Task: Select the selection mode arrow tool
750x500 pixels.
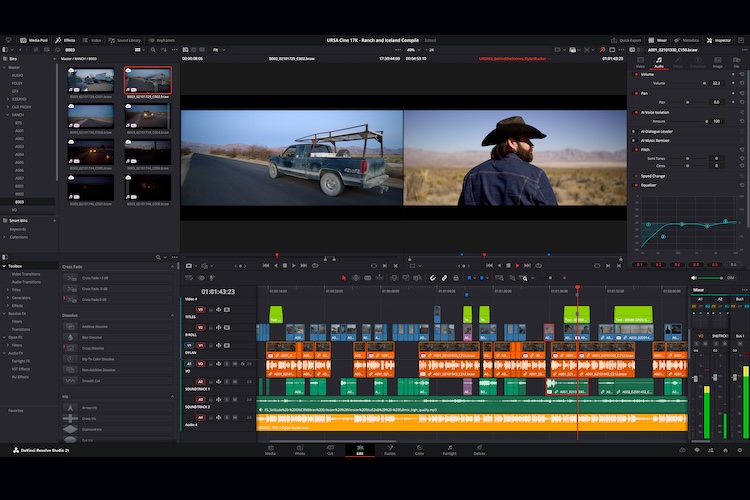Action: point(343,278)
